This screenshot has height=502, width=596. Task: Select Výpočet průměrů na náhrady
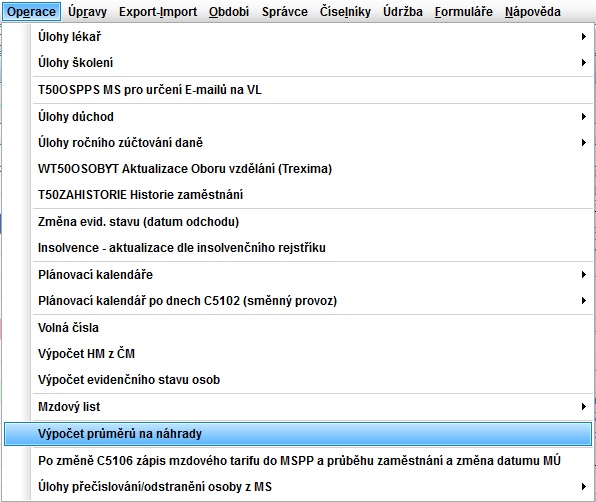(298, 434)
